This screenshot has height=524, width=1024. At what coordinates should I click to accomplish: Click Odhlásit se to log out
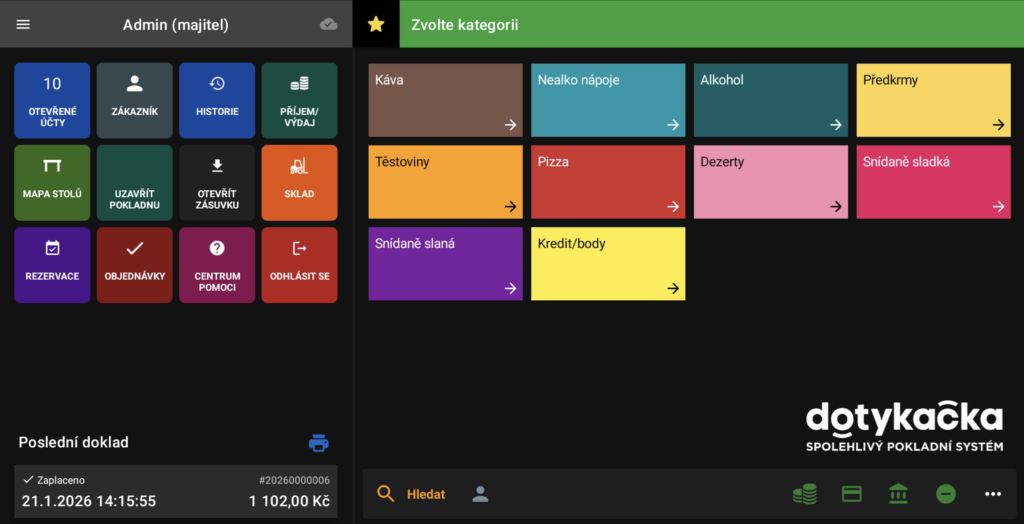[x=299, y=264]
